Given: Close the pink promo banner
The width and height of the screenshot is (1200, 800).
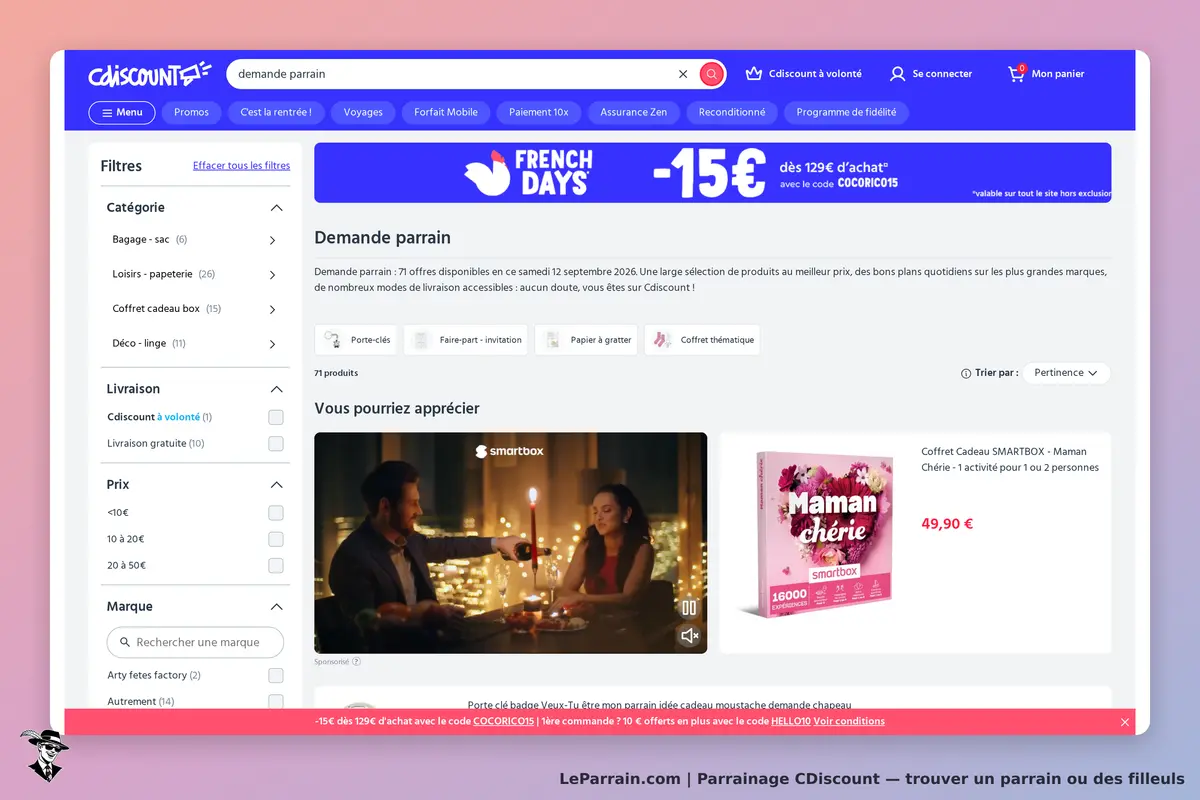Looking at the screenshot, I should (x=1125, y=722).
